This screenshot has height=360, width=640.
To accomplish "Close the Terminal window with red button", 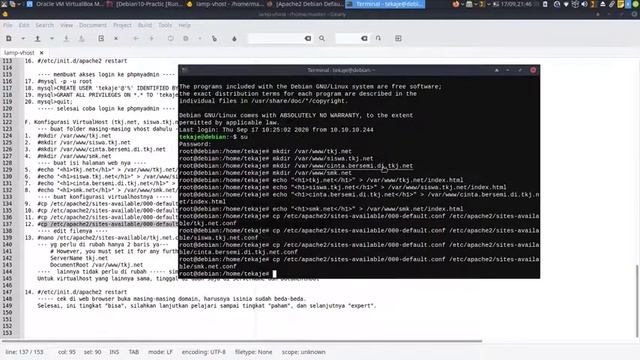I will (533, 70).
